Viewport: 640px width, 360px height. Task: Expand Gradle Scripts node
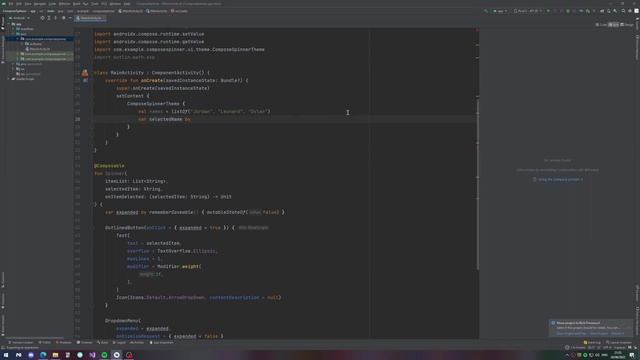click(x=9, y=79)
